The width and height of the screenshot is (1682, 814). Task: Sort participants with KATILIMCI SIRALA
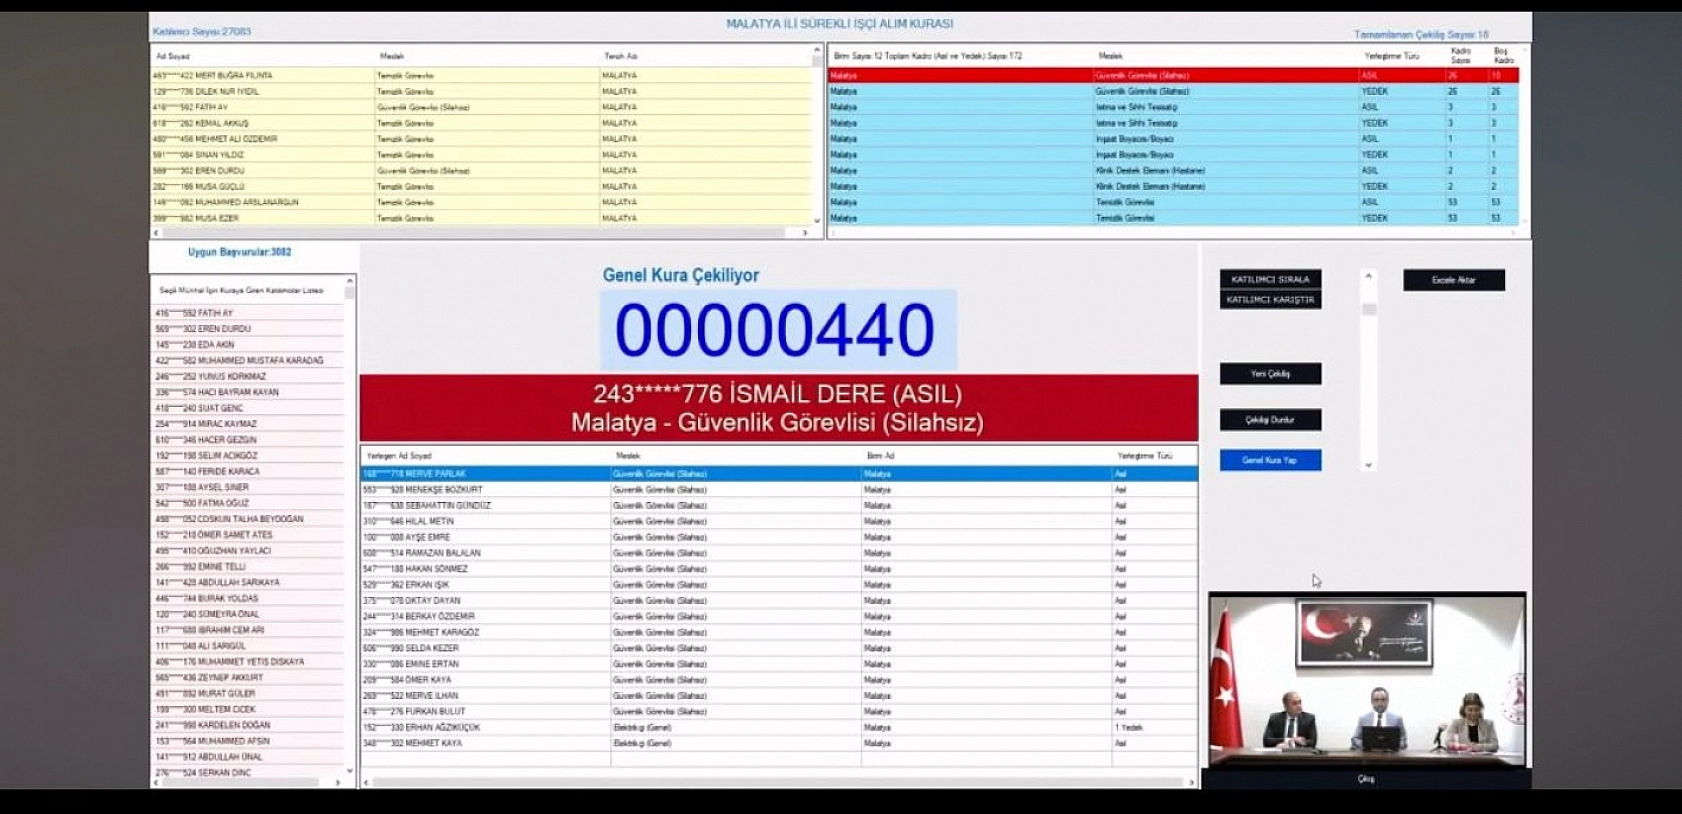tap(1269, 279)
